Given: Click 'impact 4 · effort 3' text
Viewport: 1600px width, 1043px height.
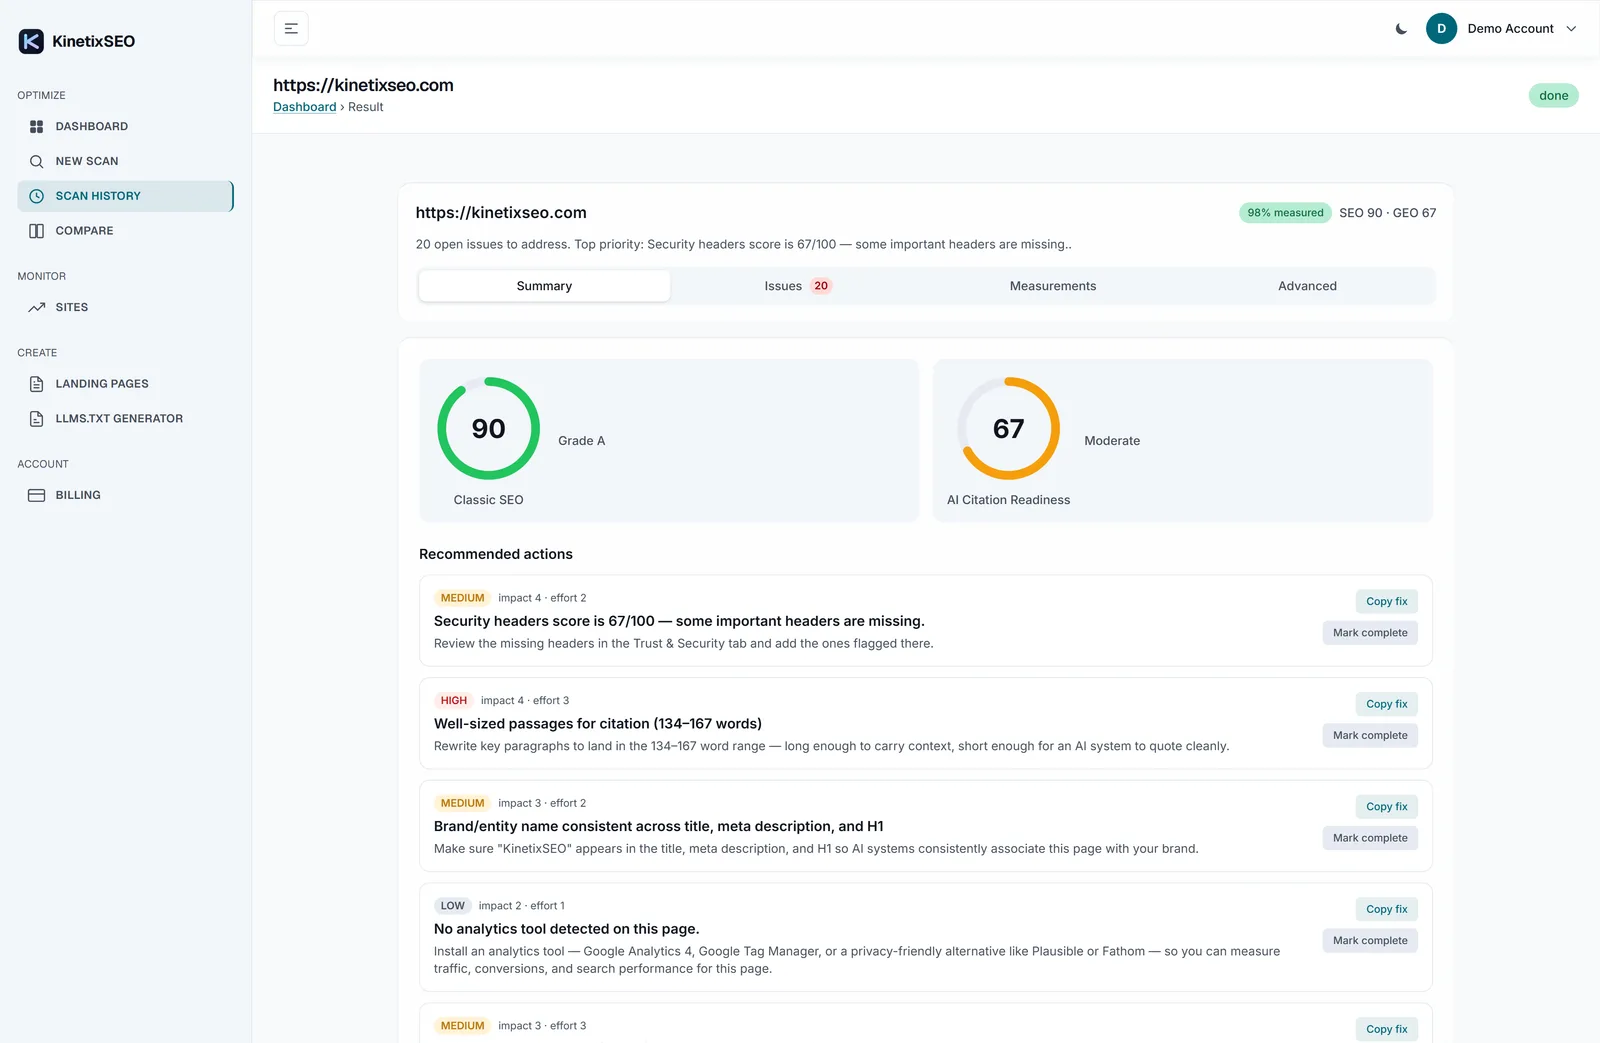Looking at the screenshot, I should click(x=525, y=701).
